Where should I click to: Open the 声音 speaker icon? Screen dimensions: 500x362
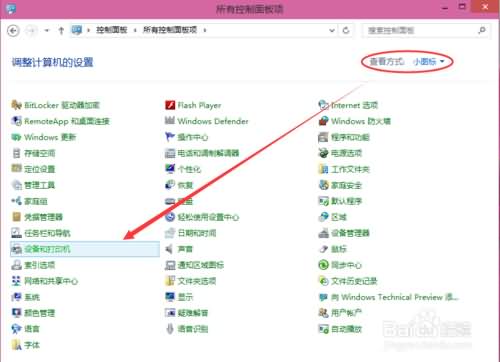pos(170,249)
